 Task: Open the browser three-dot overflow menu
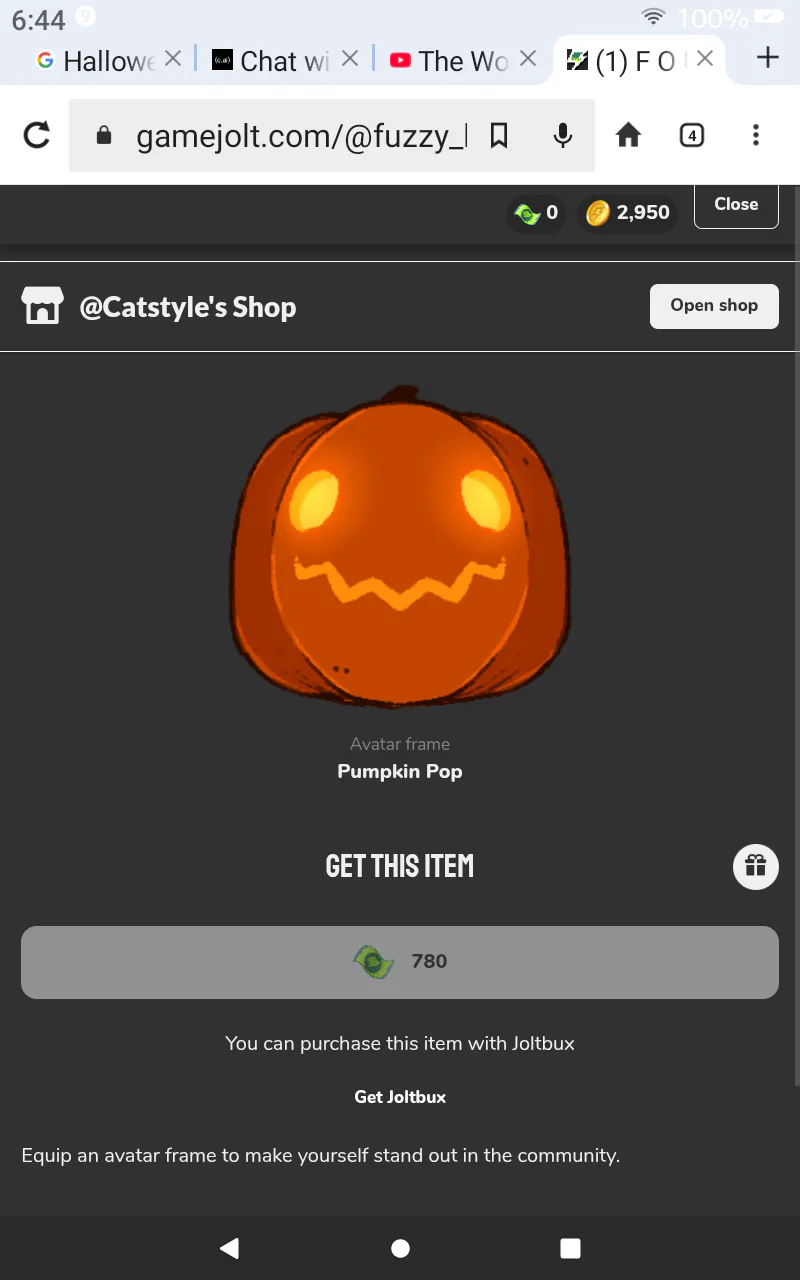(x=755, y=135)
